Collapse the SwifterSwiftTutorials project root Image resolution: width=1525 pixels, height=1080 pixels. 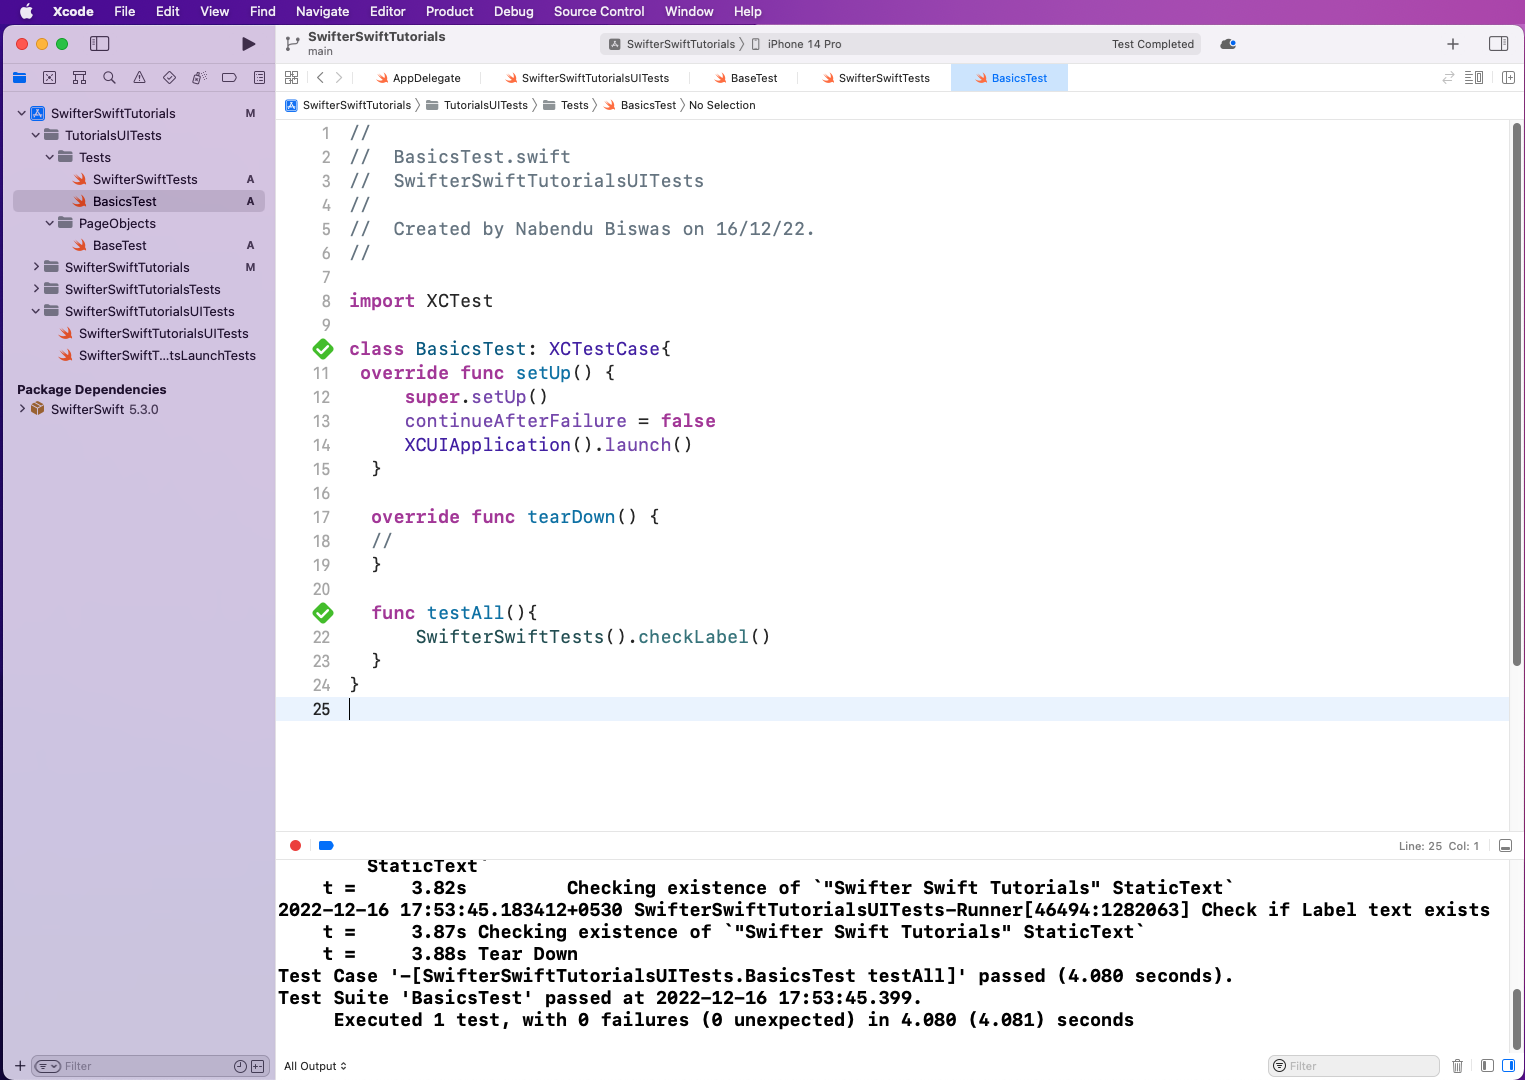tap(22, 113)
